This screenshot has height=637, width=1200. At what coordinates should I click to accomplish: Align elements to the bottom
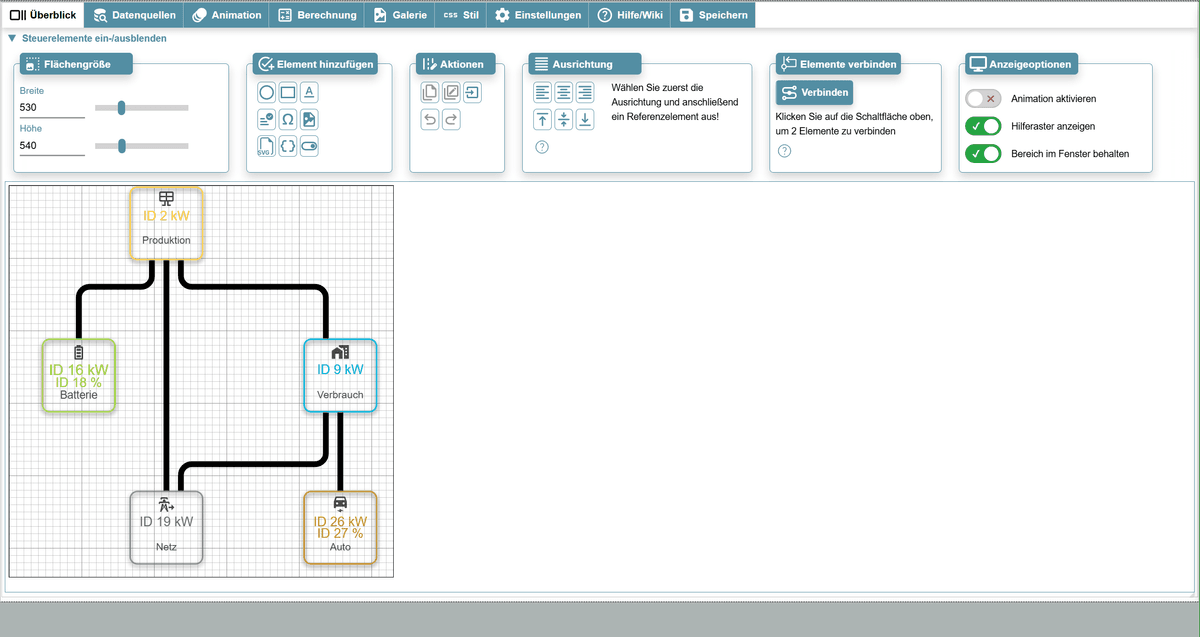pyautogui.click(x=585, y=119)
